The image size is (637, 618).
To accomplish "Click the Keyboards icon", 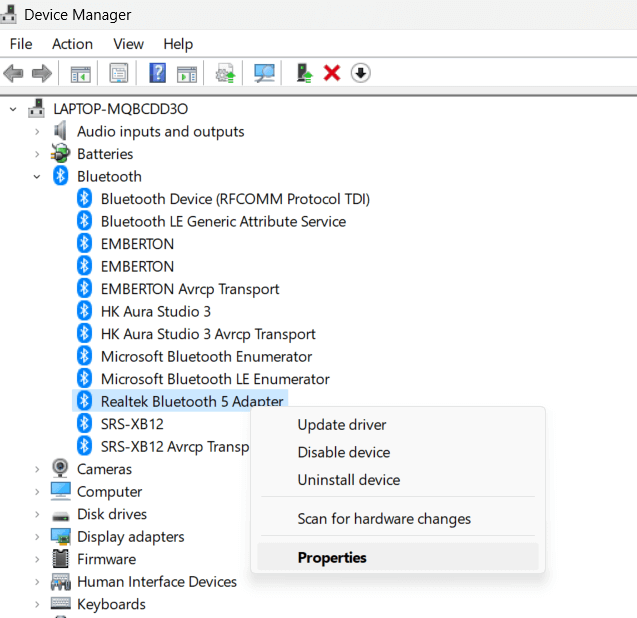I will [x=61, y=603].
